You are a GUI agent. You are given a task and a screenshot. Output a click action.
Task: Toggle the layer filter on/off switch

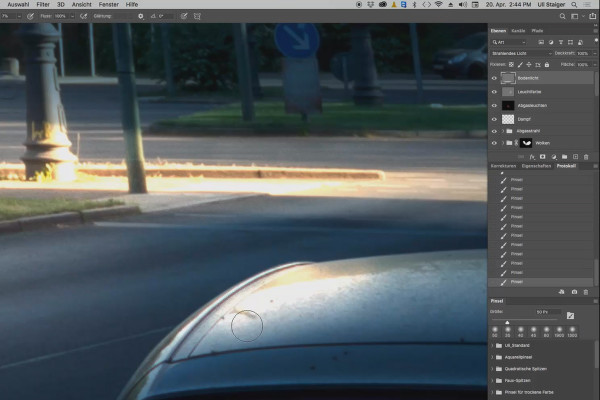[x=596, y=41]
